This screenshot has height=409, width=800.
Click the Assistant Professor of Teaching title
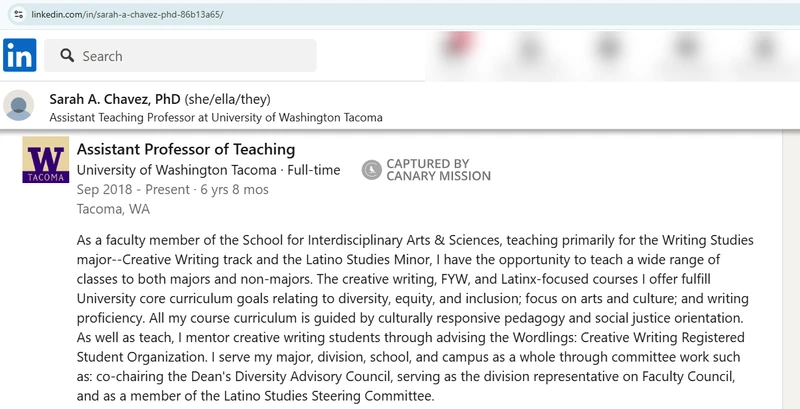click(185, 149)
